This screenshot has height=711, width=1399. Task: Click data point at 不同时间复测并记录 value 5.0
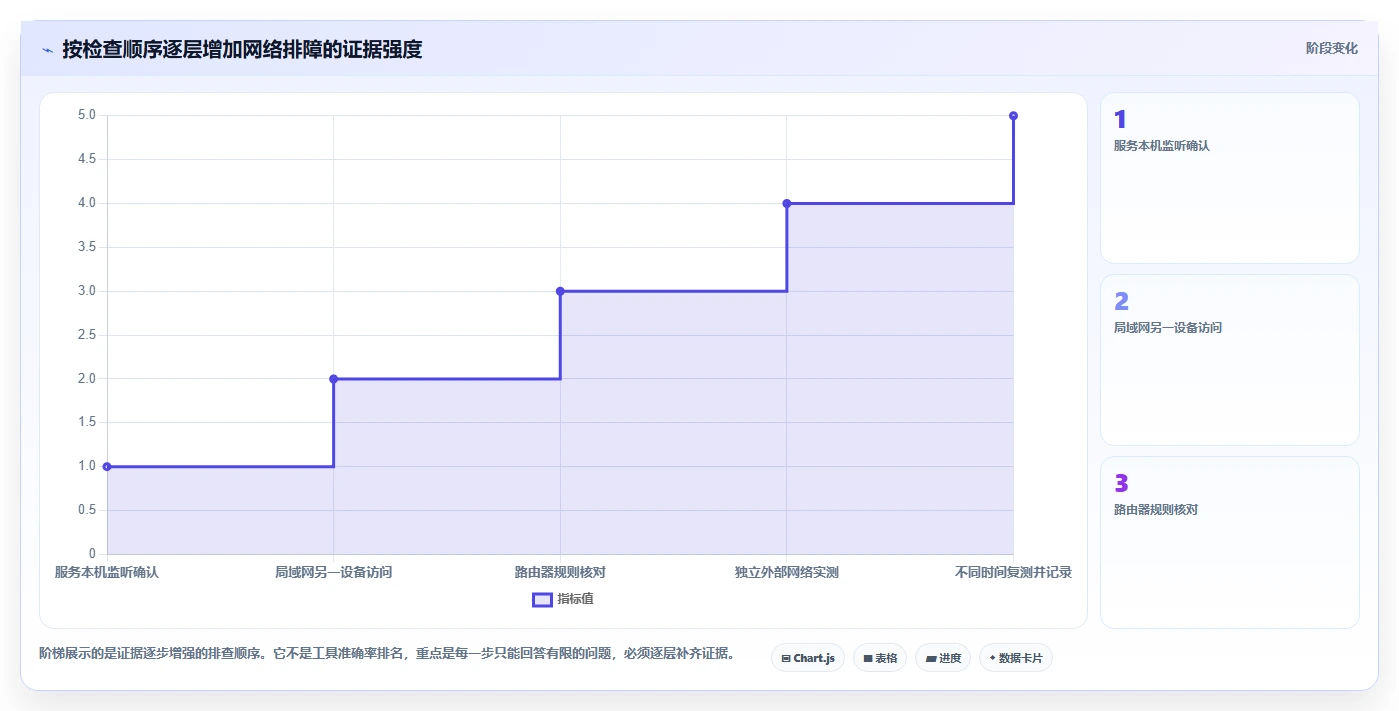1013,116
